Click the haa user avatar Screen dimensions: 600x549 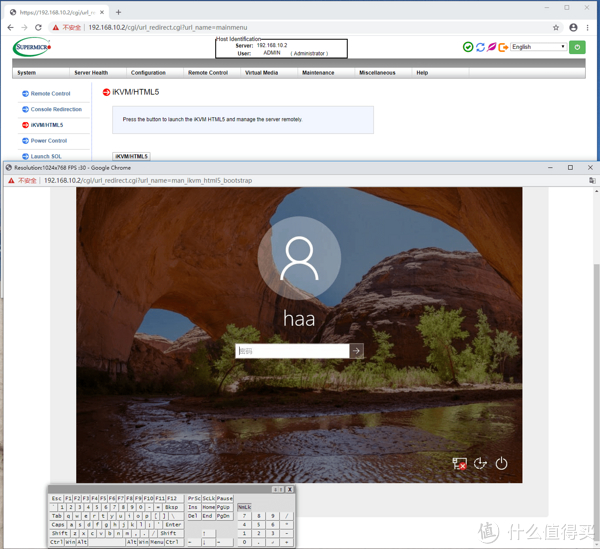point(299,258)
